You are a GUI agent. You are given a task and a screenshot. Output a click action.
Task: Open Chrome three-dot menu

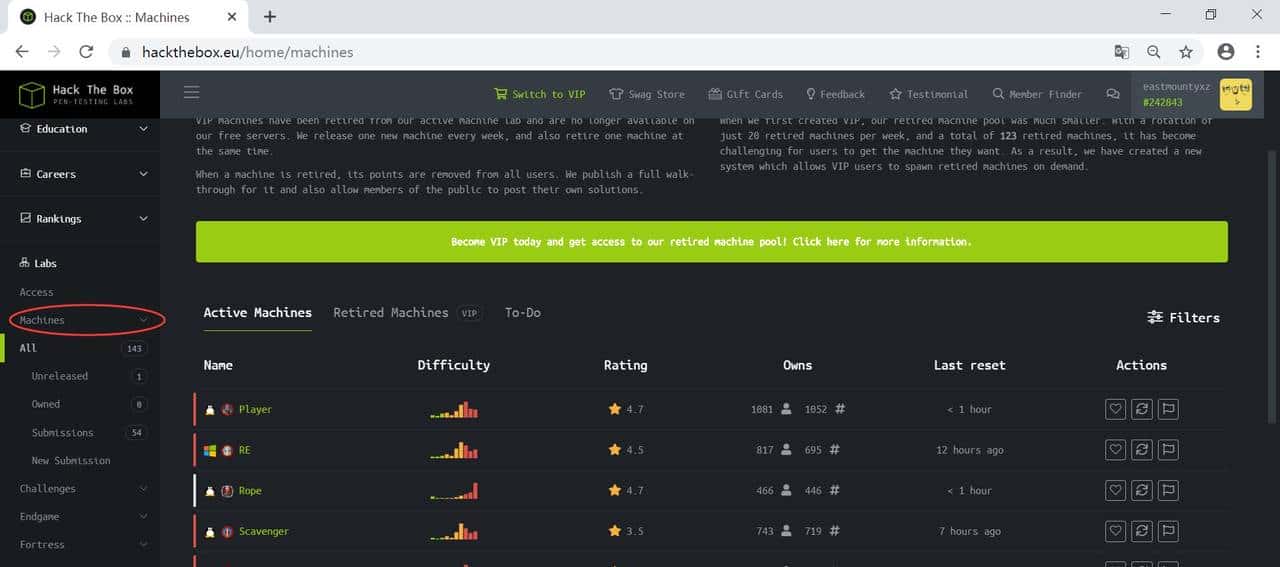click(1257, 52)
